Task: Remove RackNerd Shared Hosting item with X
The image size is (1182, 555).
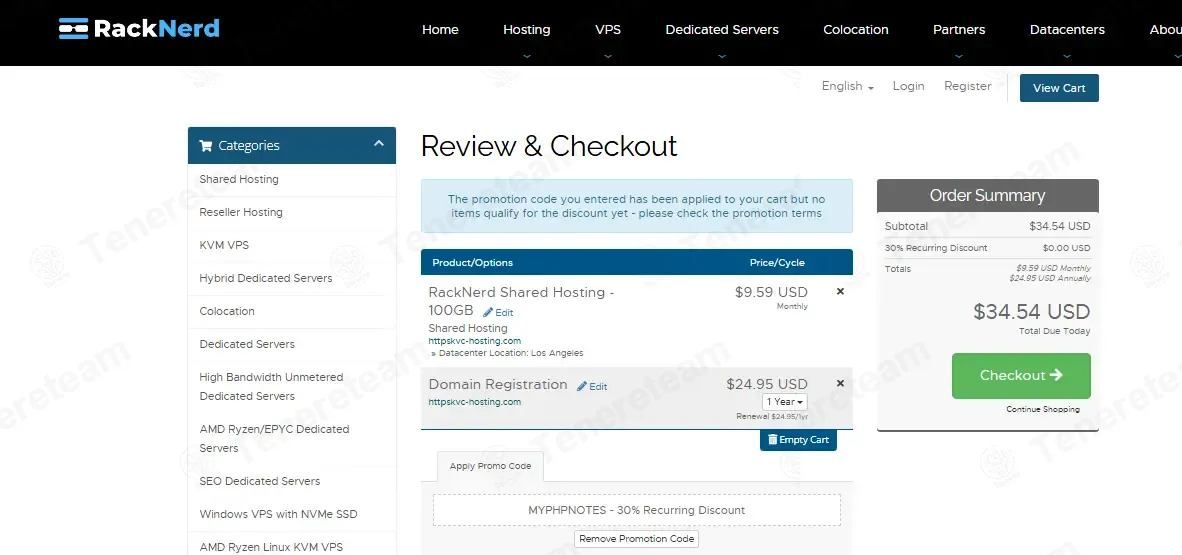Action: point(841,291)
